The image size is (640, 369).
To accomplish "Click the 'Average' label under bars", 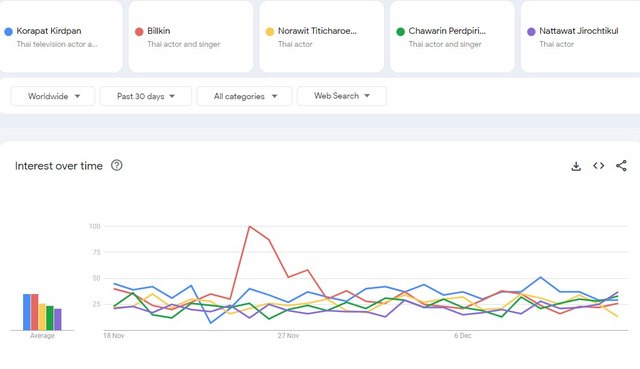I will pyautogui.click(x=42, y=336).
